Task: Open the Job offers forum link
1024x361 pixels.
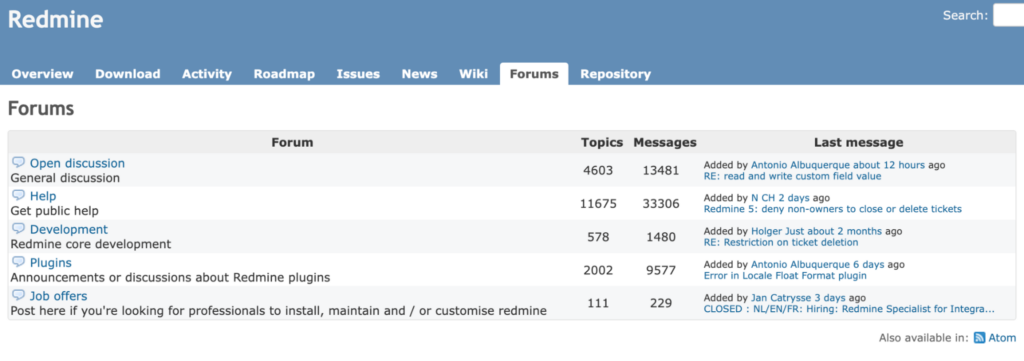Action: click(x=58, y=296)
